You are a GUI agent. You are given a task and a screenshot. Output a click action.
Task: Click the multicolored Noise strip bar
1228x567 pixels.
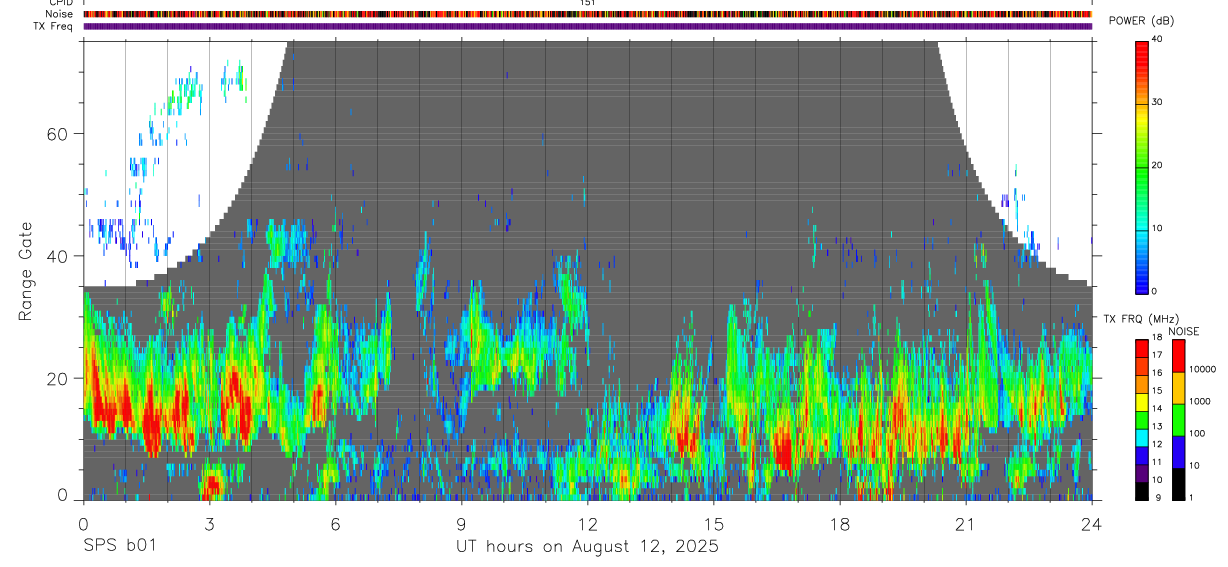coord(588,14)
